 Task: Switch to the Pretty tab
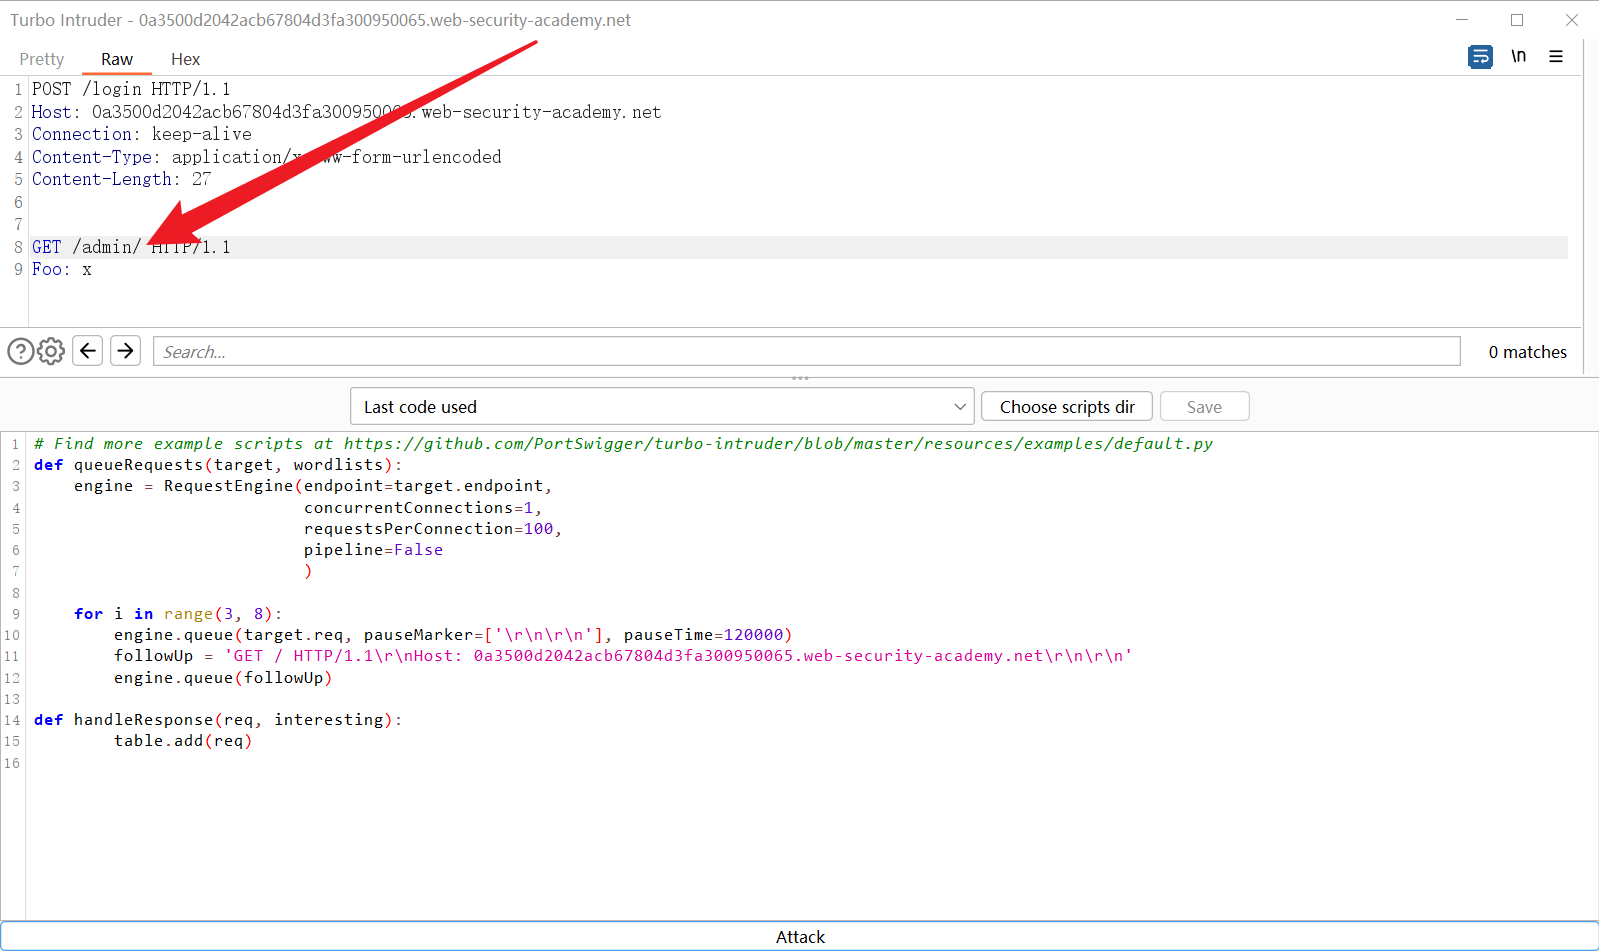pos(41,59)
